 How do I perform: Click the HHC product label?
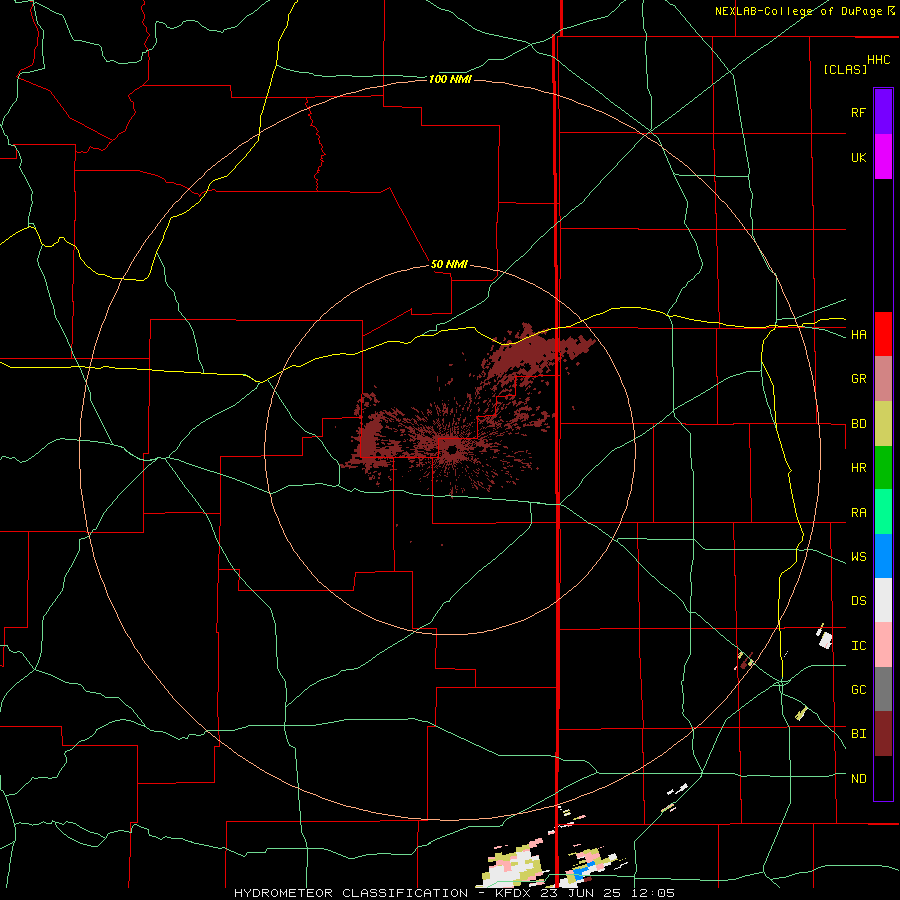[x=878, y=60]
